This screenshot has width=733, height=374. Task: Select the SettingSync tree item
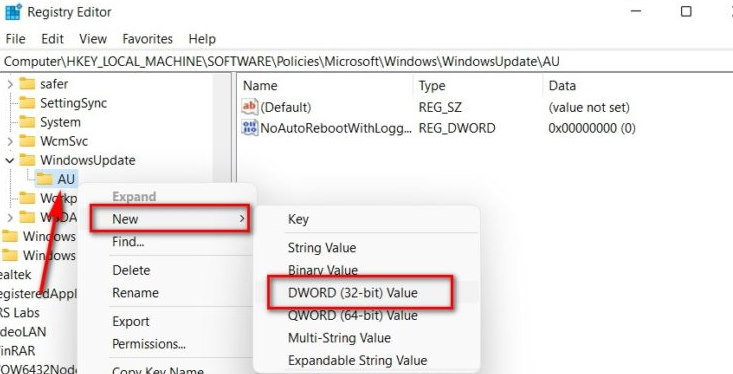point(73,103)
